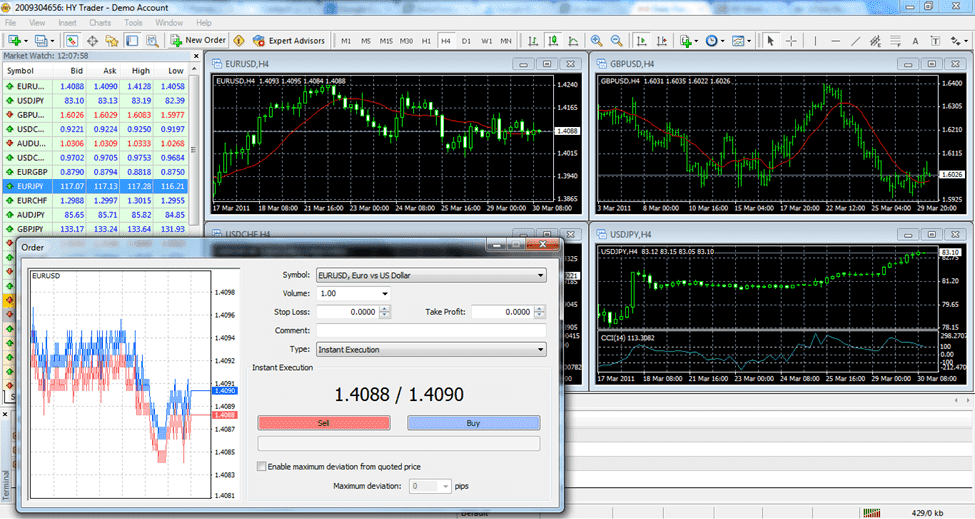Select the bar chart icon

(x=533, y=41)
